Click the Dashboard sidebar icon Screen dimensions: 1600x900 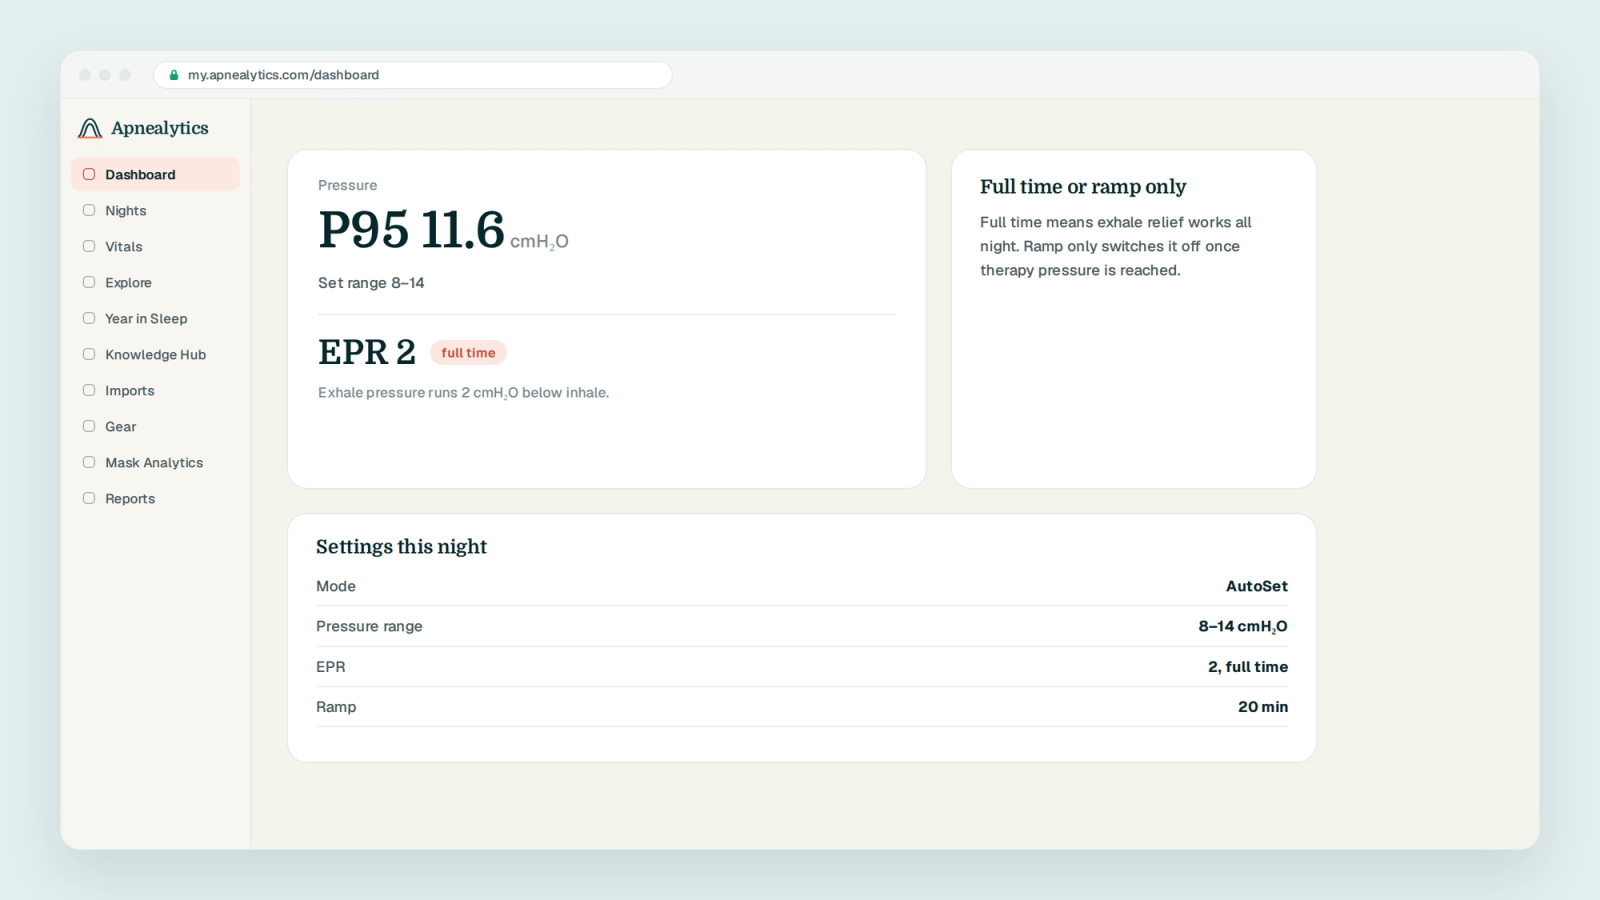[89, 174]
